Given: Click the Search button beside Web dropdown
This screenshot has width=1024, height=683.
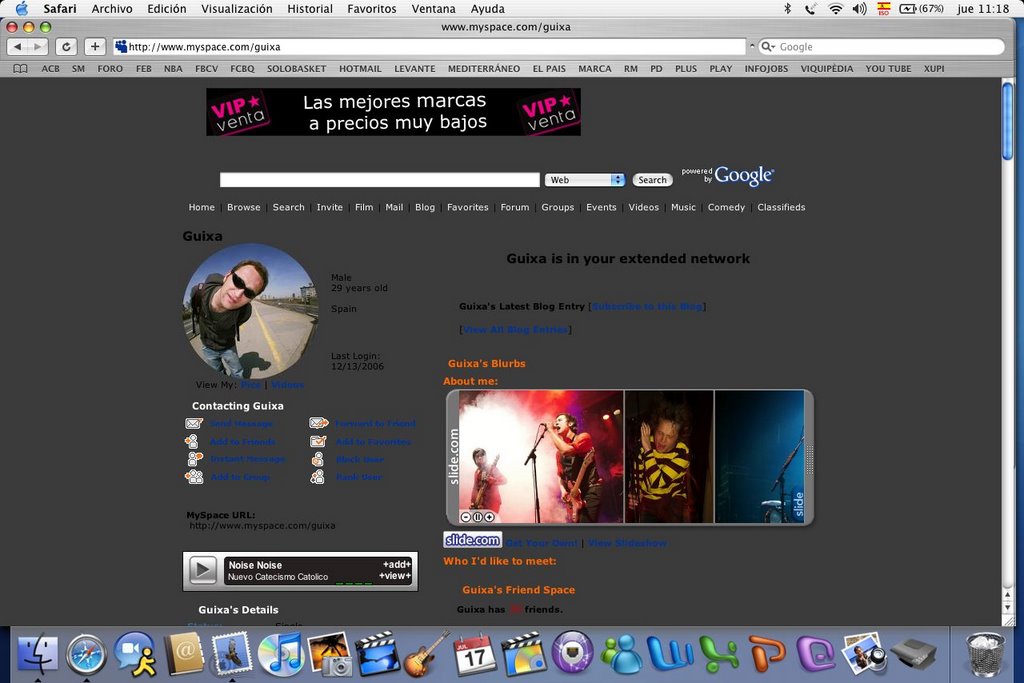Looking at the screenshot, I should coord(652,180).
